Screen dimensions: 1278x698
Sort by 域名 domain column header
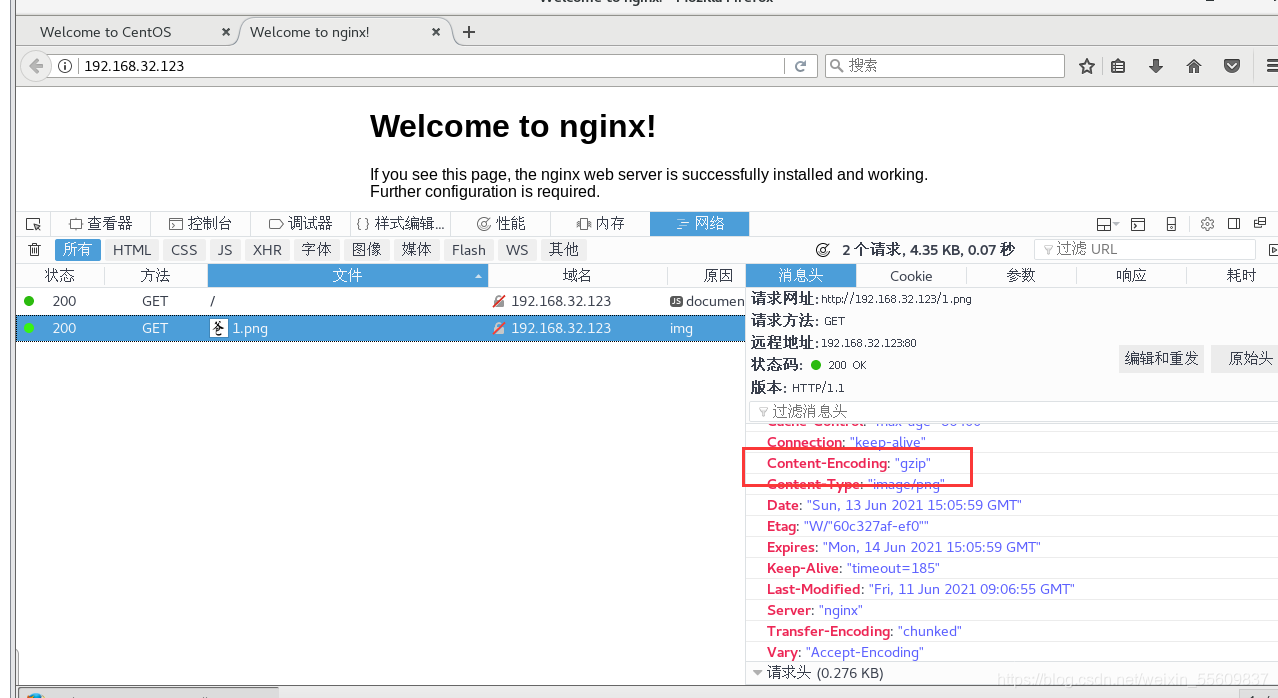(x=577, y=276)
